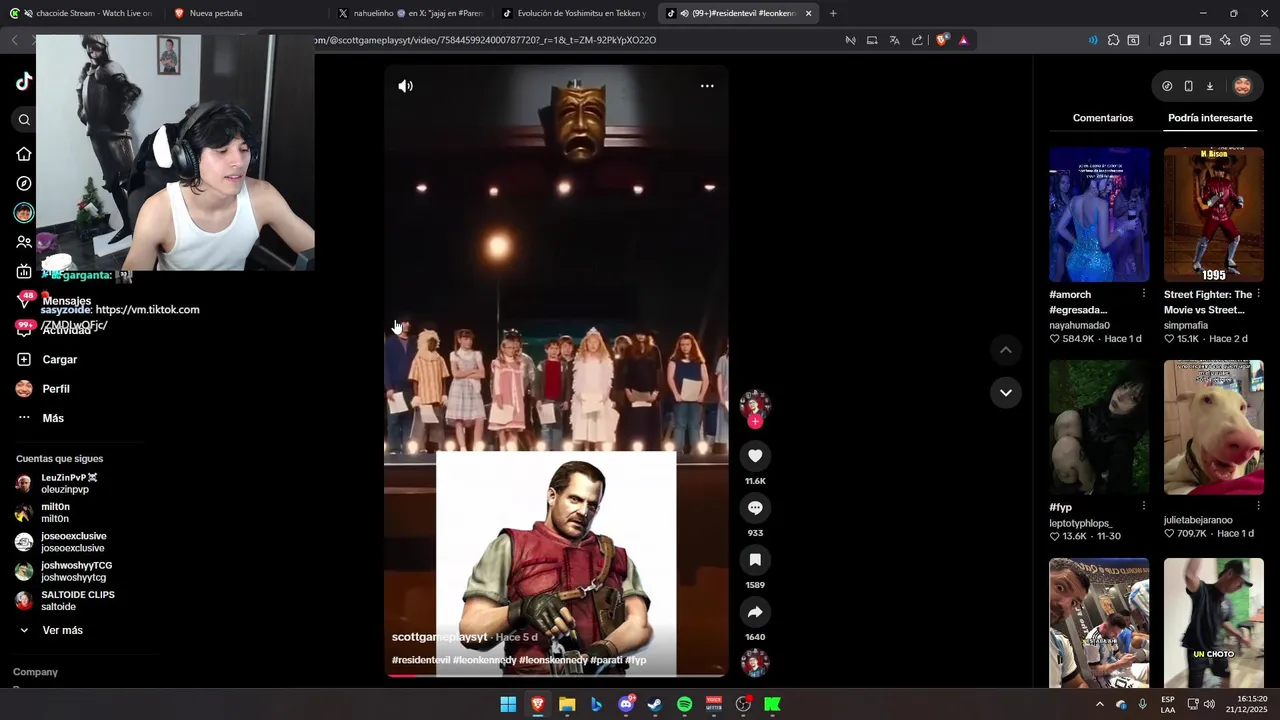Save video with the bookmark icon

tap(755, 560)
